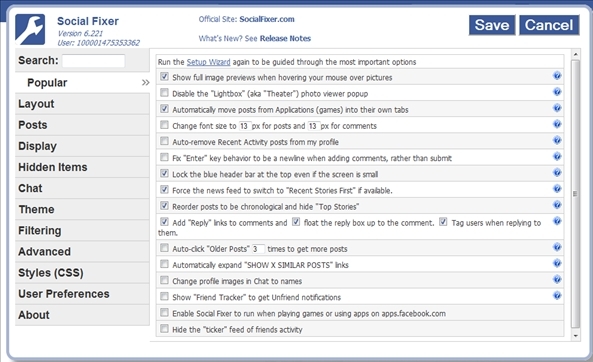Click the chevron arrow next to Popular

[x=146, y=82]
